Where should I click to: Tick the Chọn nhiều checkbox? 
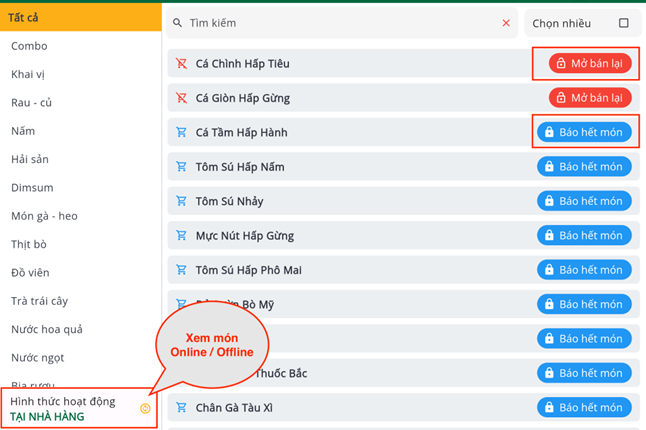[624, 23]
